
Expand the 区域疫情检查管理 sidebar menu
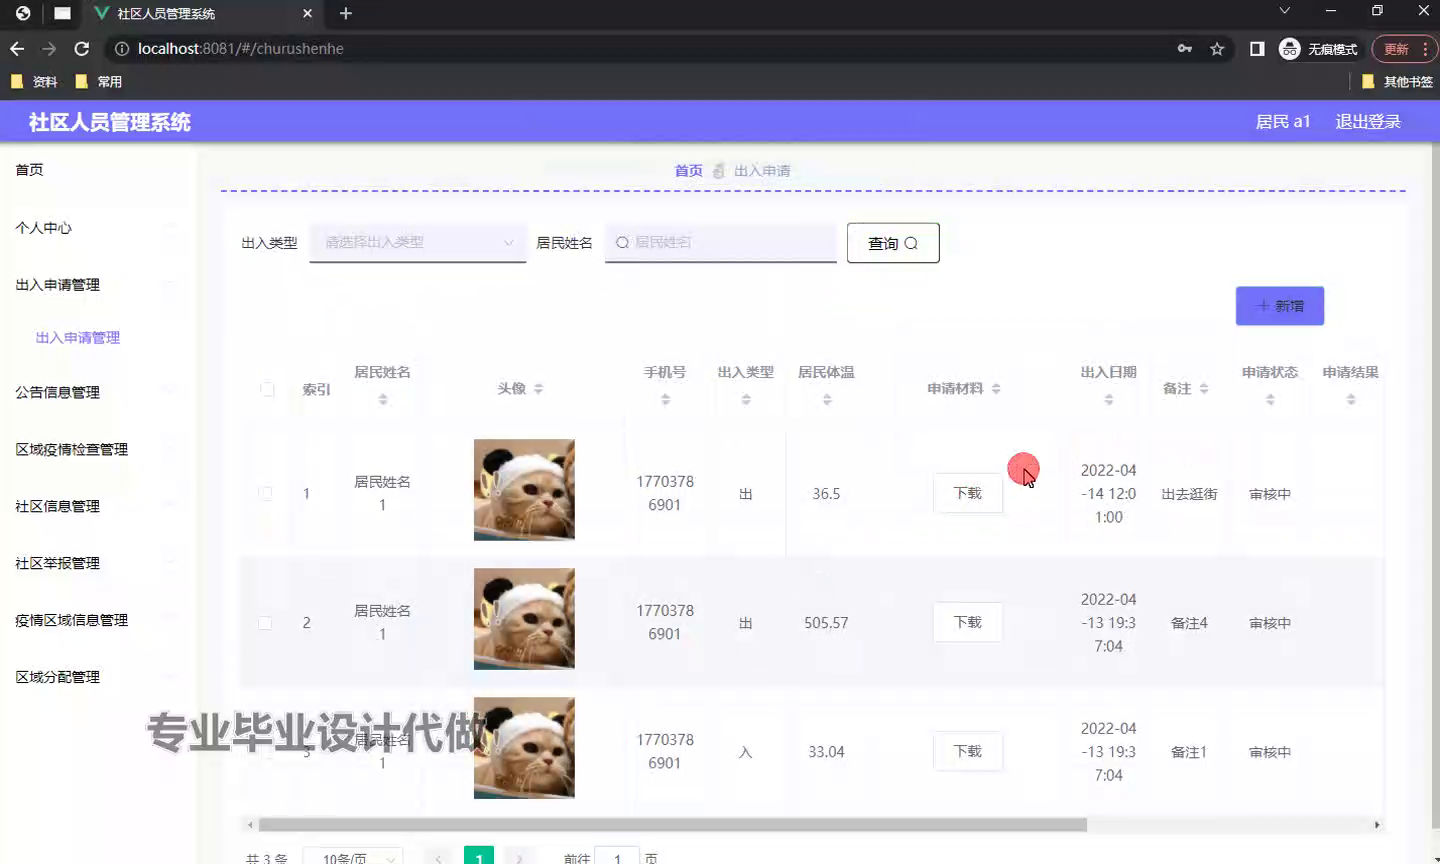click(98, 449)
